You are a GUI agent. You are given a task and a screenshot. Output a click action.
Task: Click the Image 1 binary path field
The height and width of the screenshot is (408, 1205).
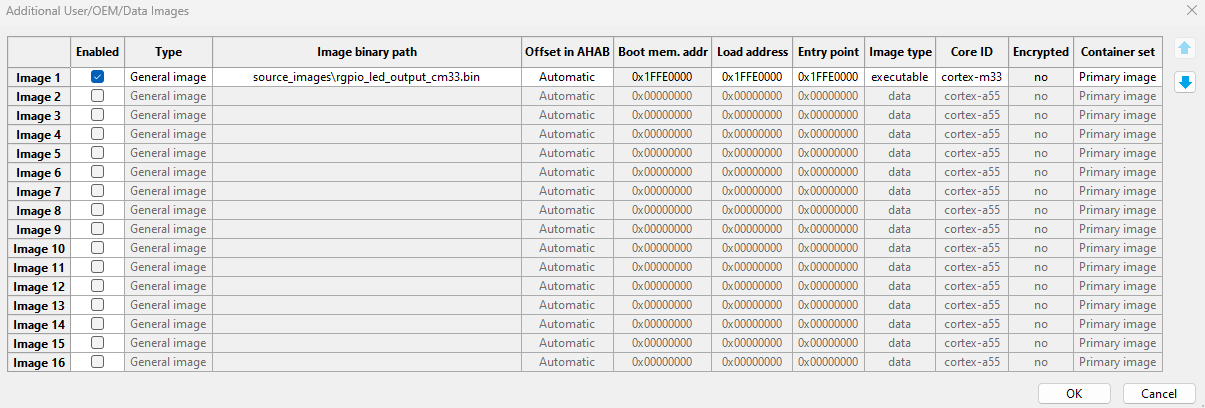pyautogui.click(x=367, y=77)
